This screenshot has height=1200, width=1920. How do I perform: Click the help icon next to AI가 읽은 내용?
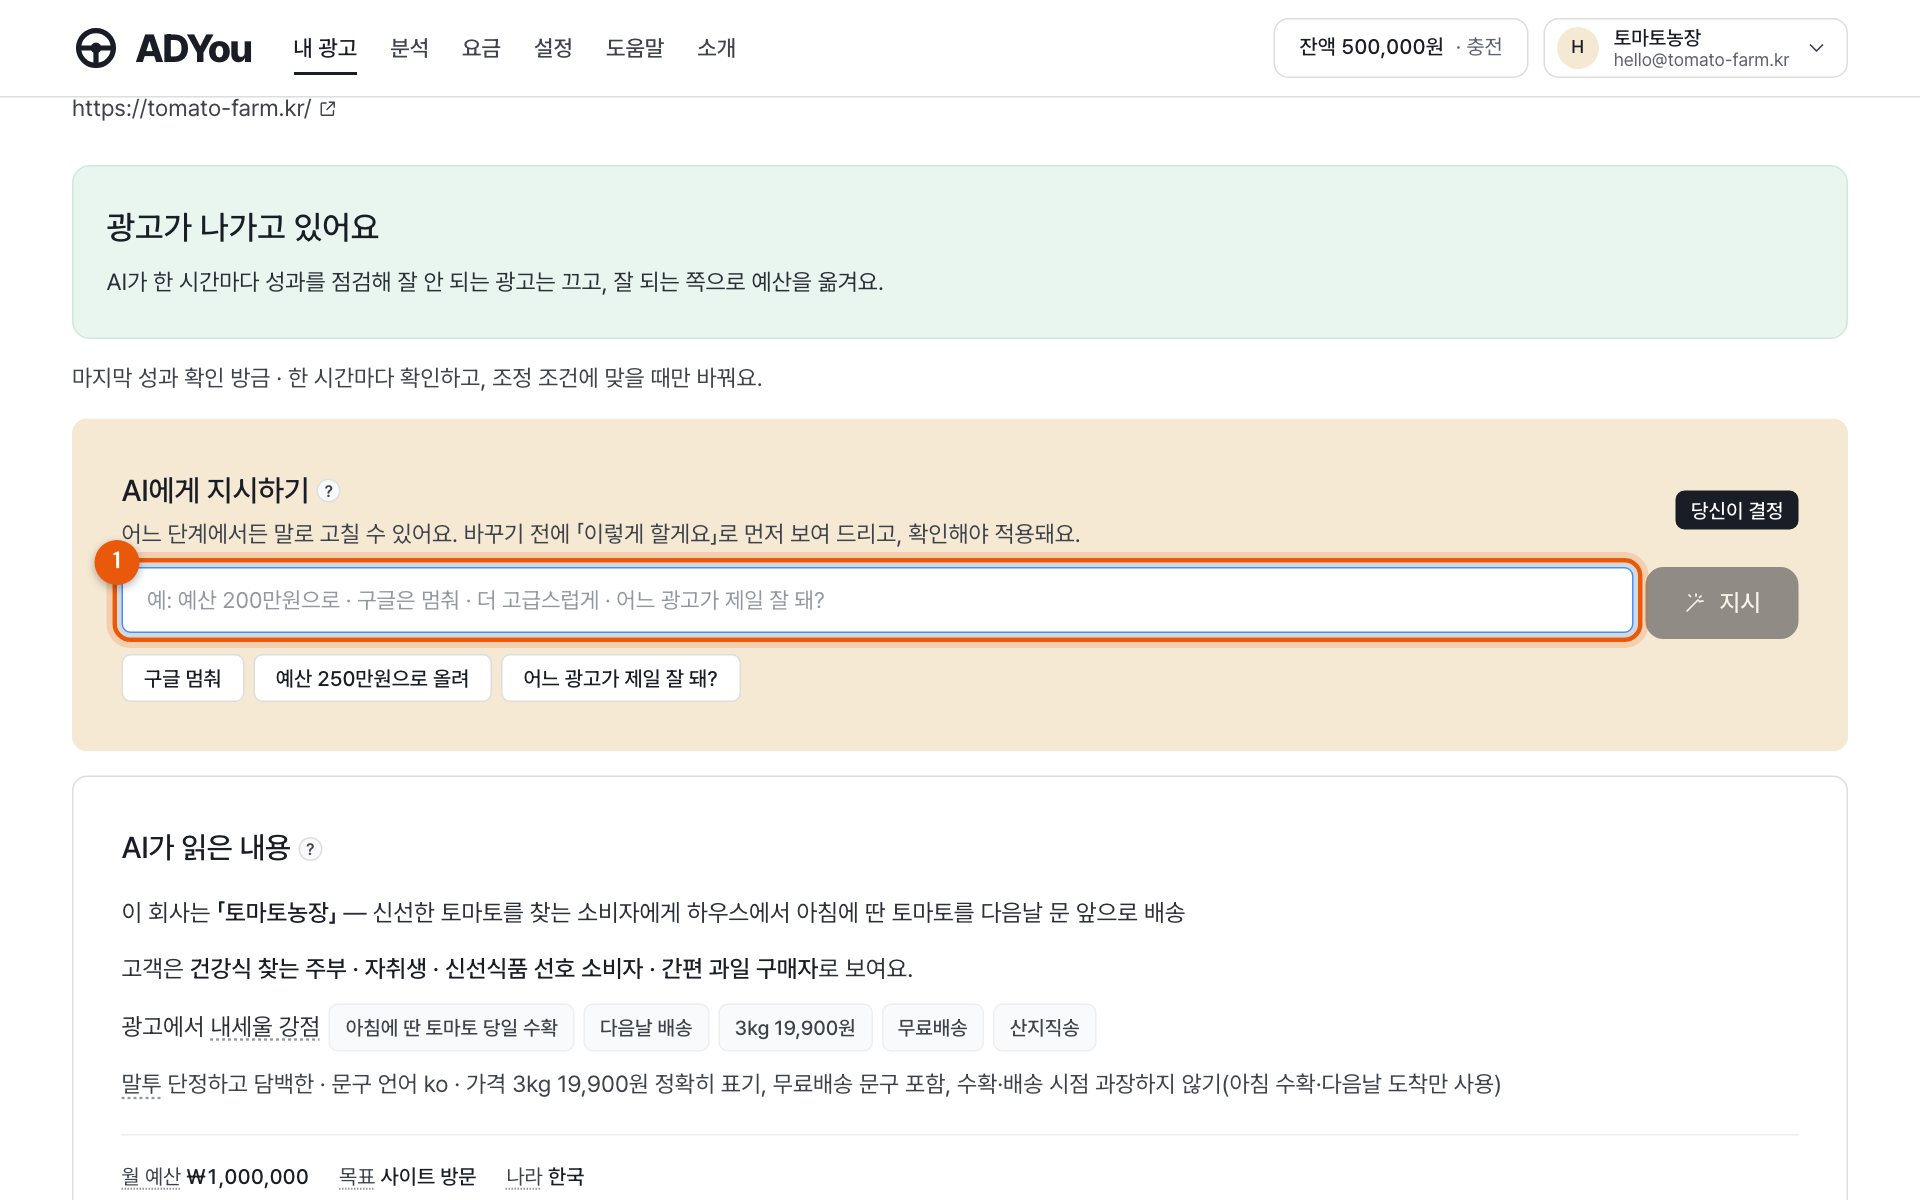(311, 849)
